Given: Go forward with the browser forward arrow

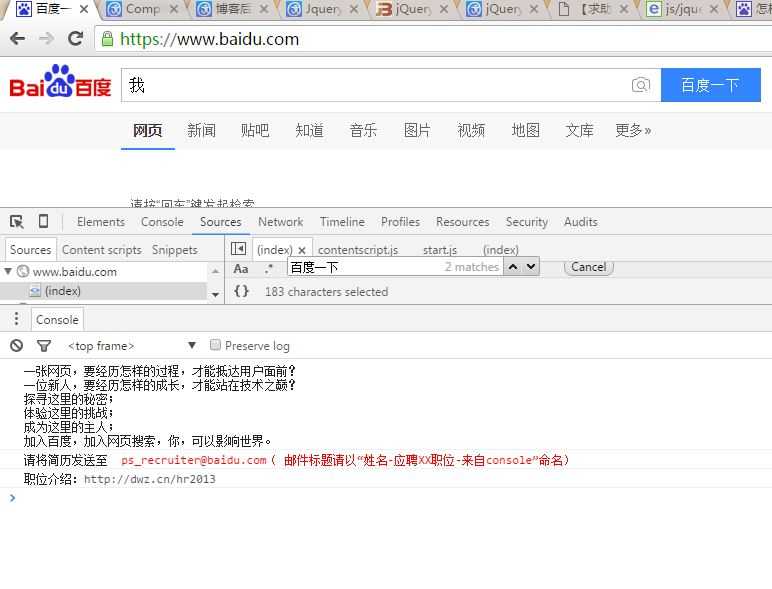Looking at the screenshot, I should pos(46,38).
